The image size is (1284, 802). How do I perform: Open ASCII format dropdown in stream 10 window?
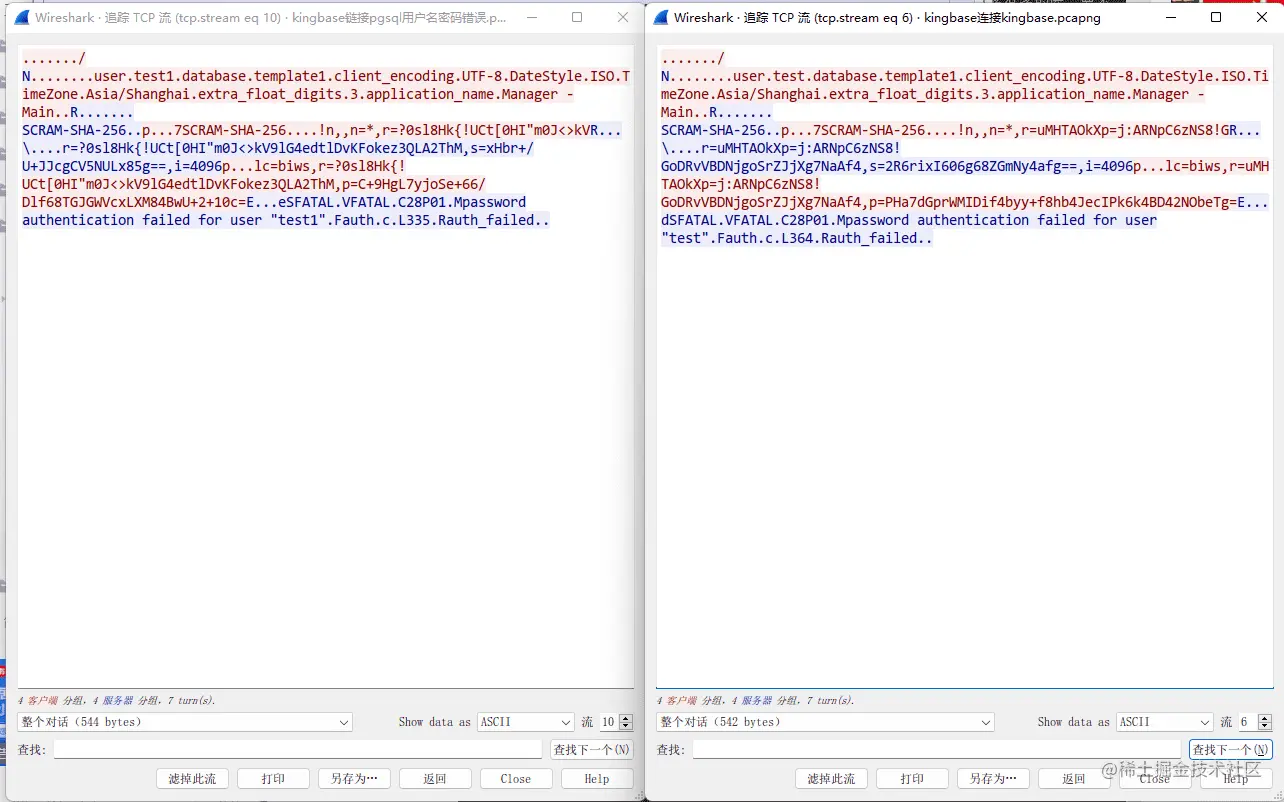[x=526, y=722]
